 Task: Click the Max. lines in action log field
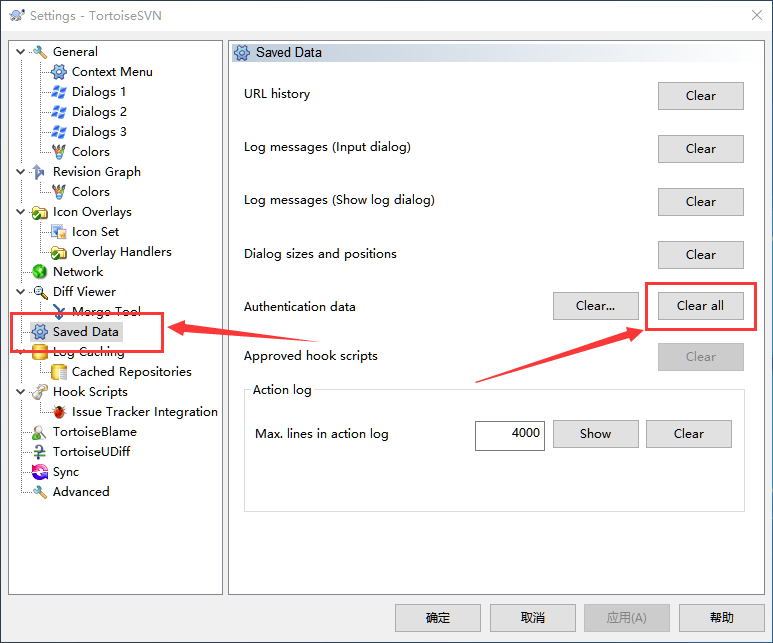click(x=510, y=435)
